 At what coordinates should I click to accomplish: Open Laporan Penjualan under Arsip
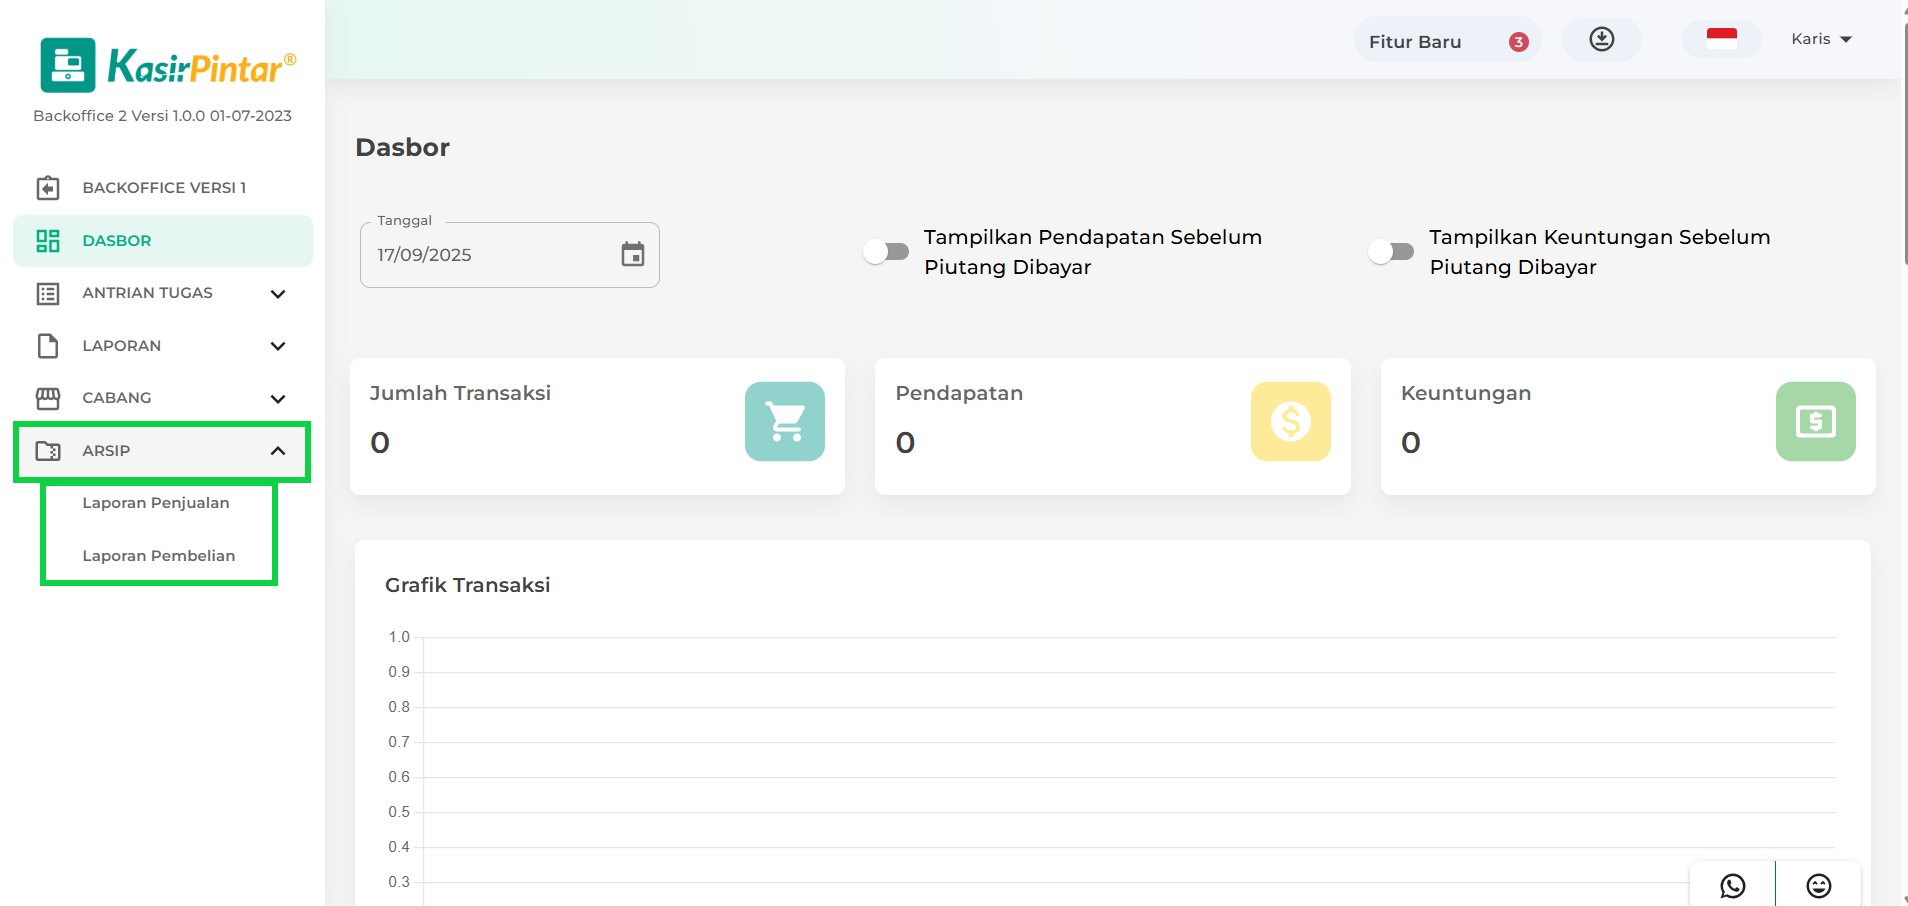156,503
